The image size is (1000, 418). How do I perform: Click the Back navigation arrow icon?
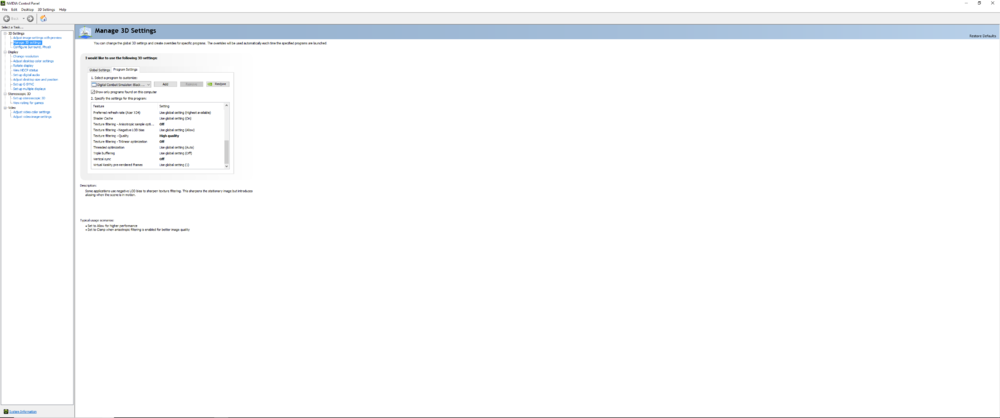click(x=7, y=19)
